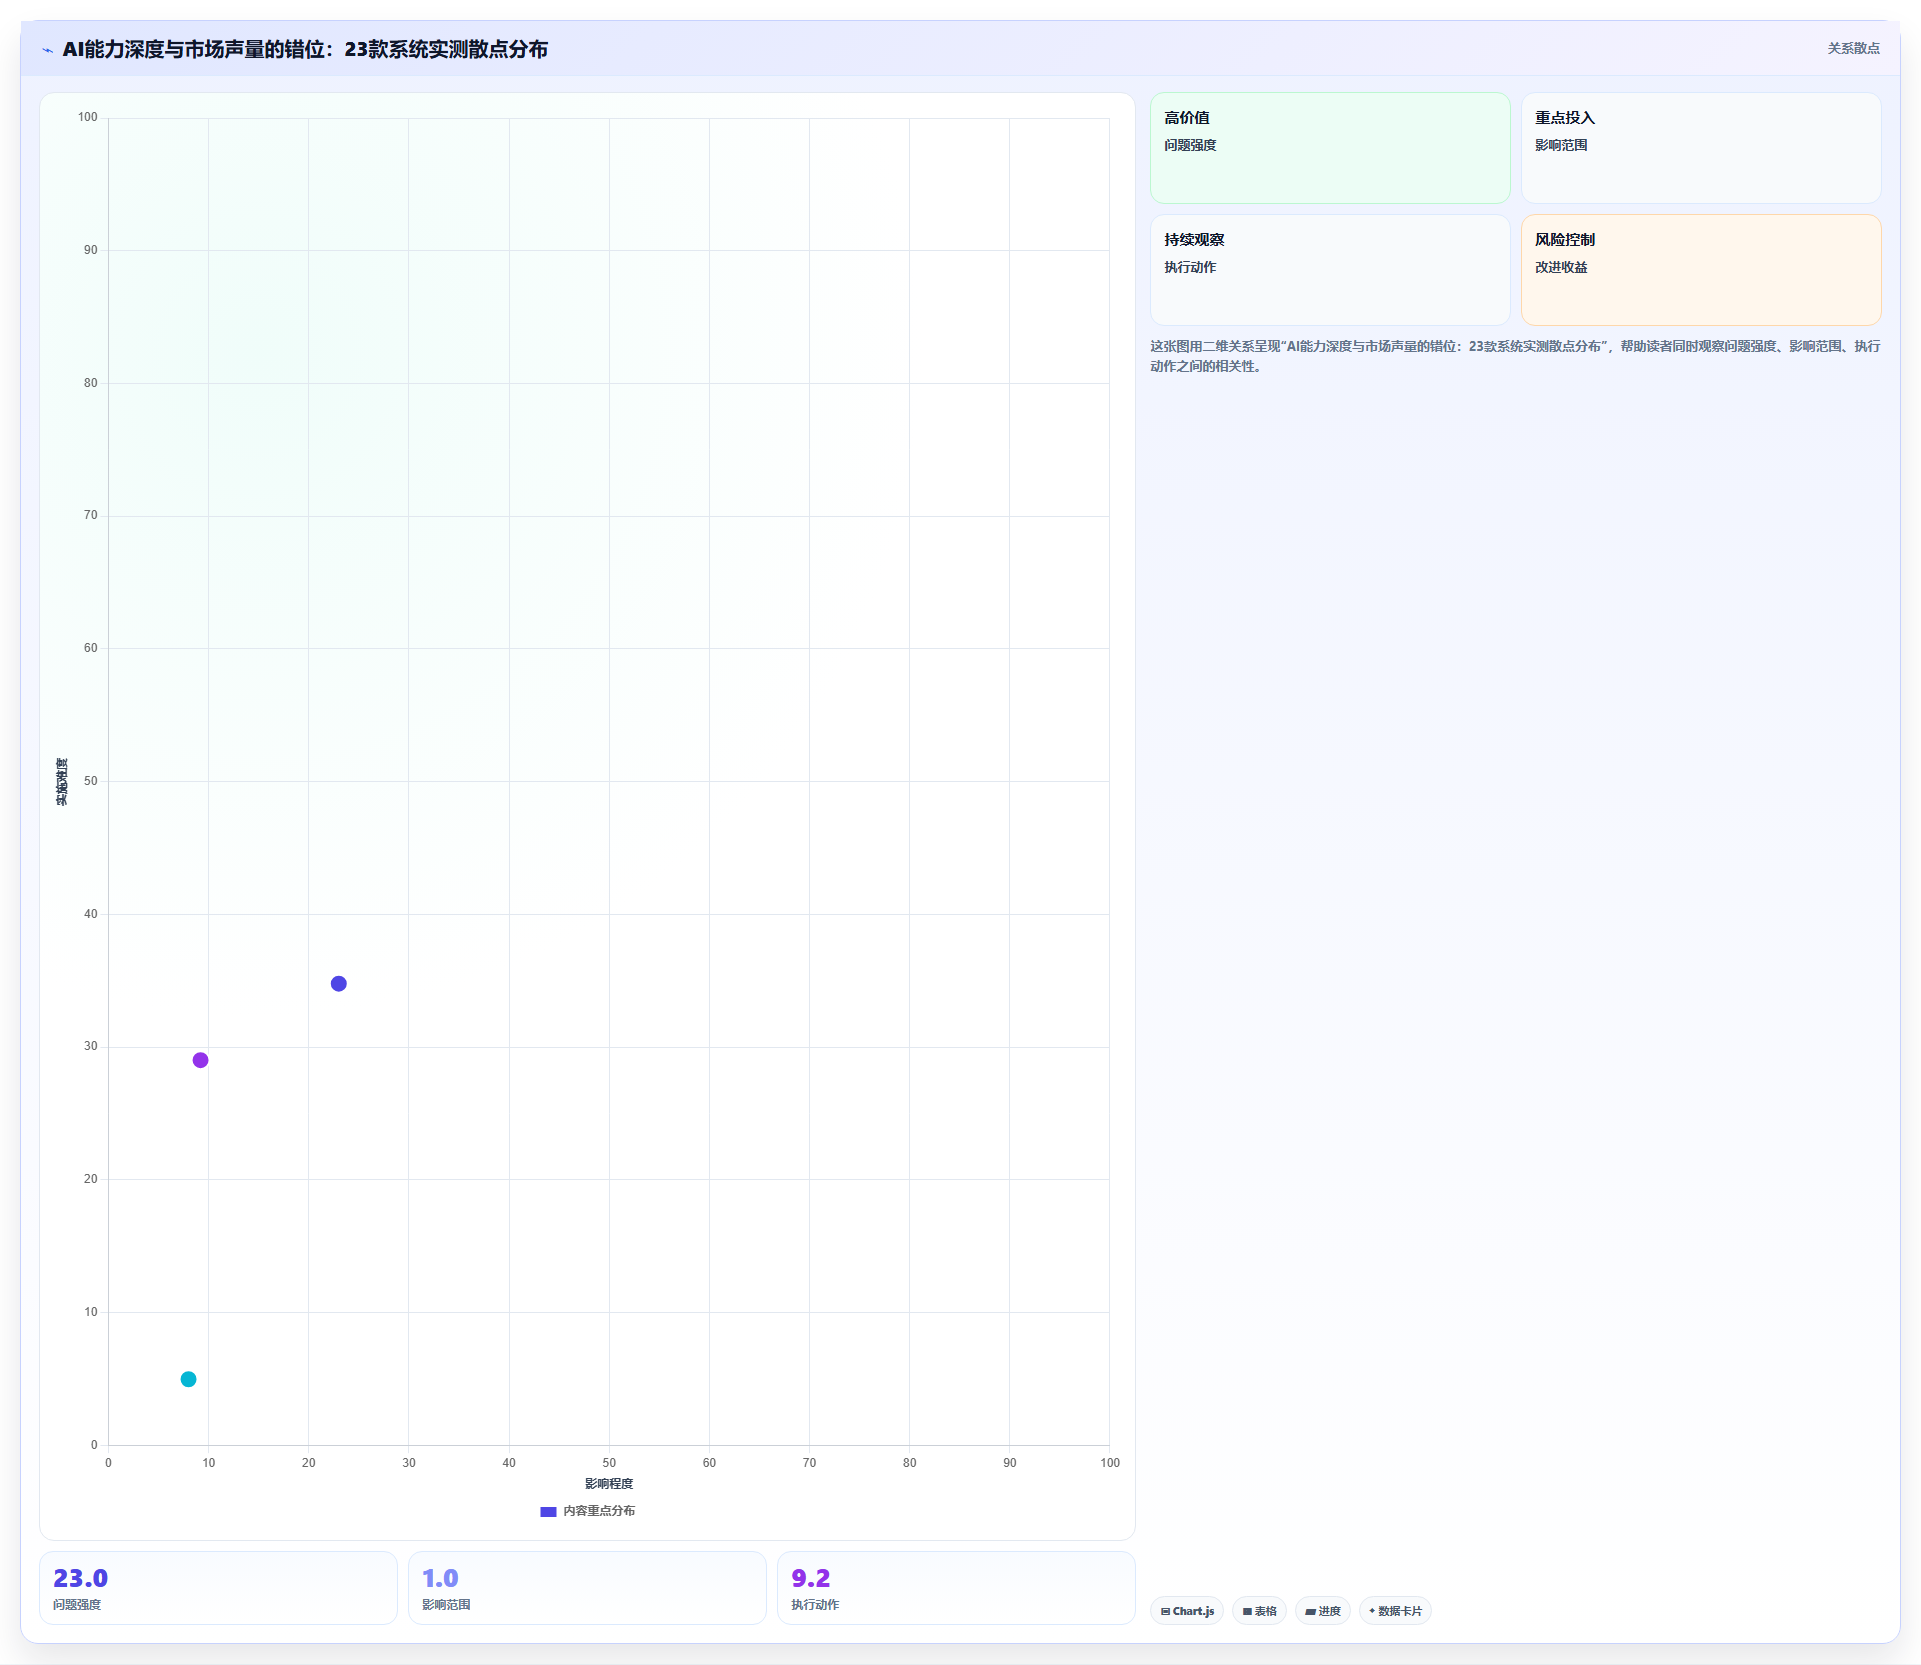The height and width of the screenshot is (1665, 1921).
Task: Select the purple scatter data point
Action: (x=200, y=1060)
